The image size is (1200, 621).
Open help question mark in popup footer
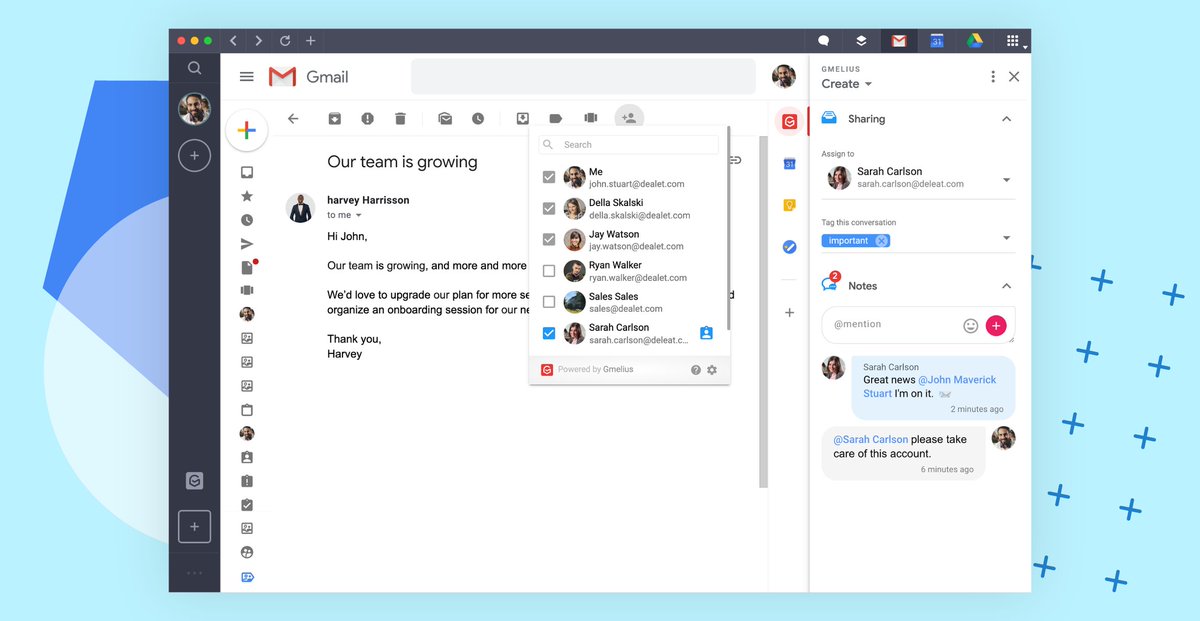[x=696, y=370]
